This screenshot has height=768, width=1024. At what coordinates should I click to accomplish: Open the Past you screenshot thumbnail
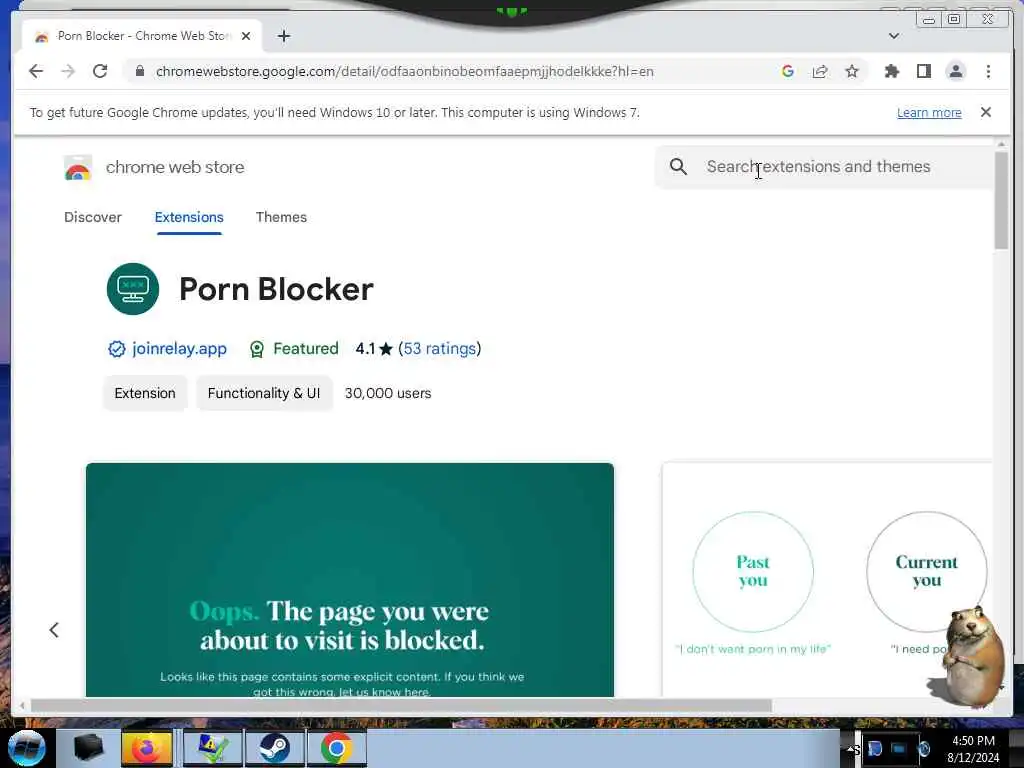[x=827, y=580]
